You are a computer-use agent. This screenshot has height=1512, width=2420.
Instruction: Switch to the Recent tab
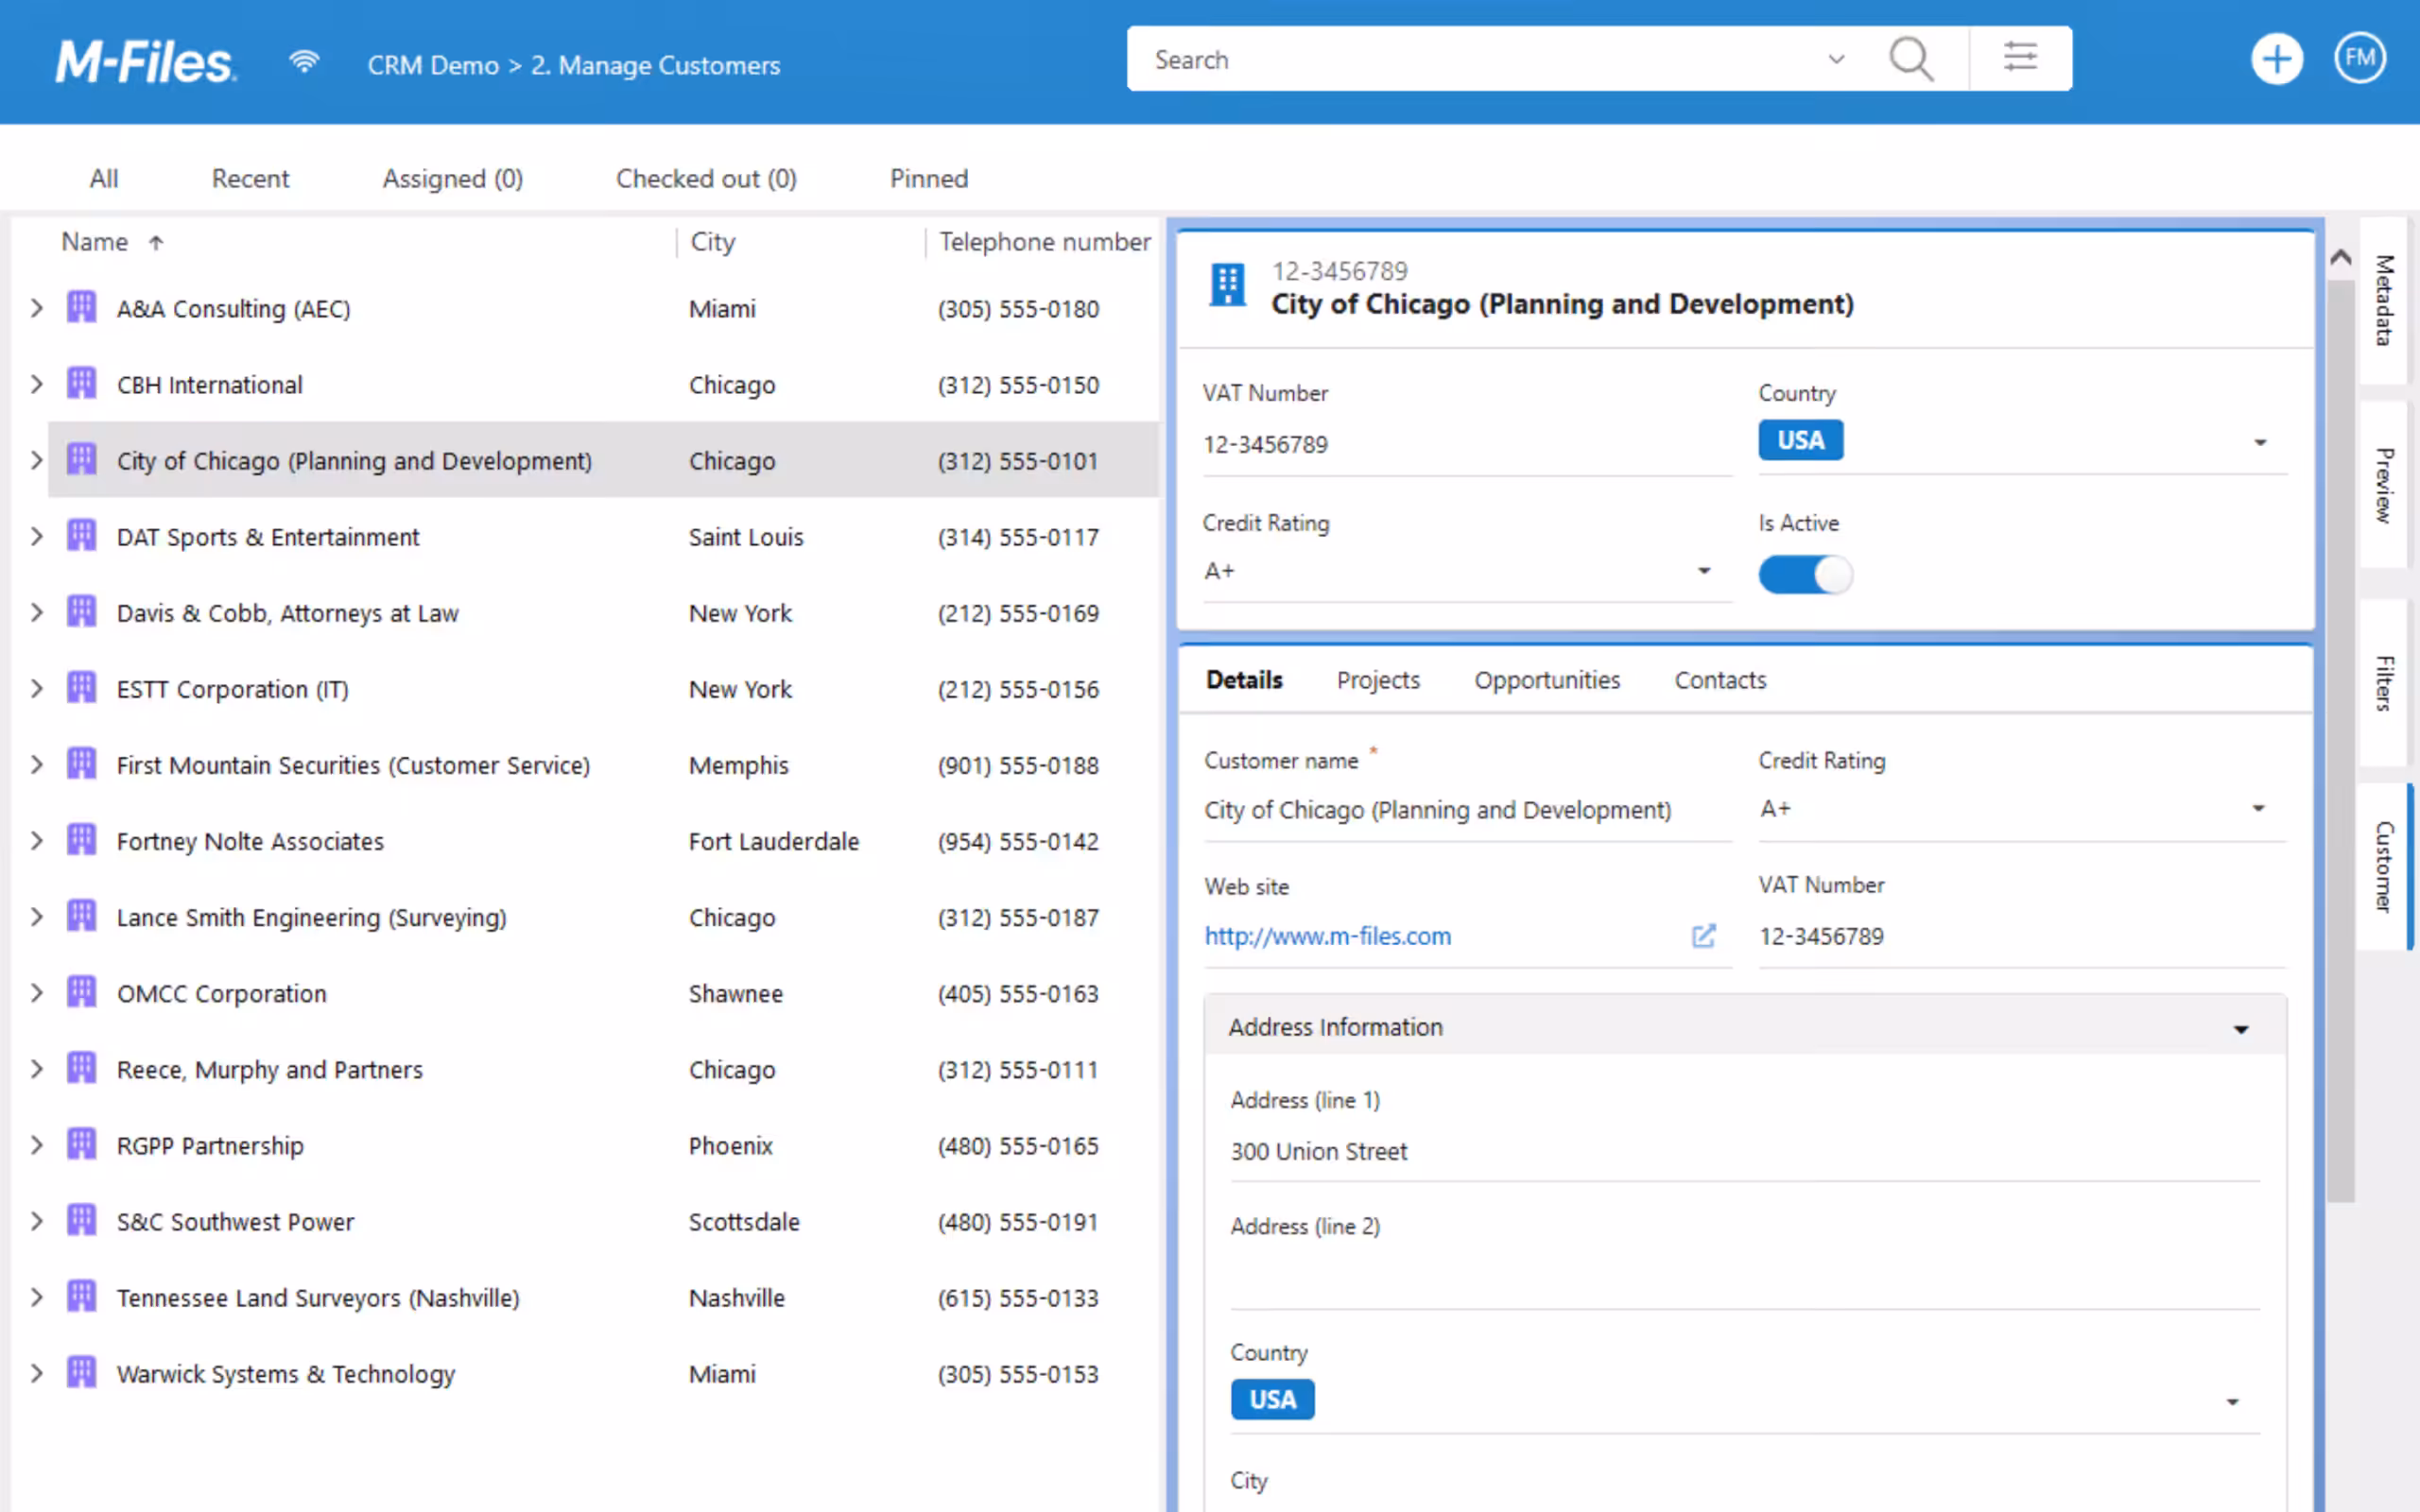(250, 178)
